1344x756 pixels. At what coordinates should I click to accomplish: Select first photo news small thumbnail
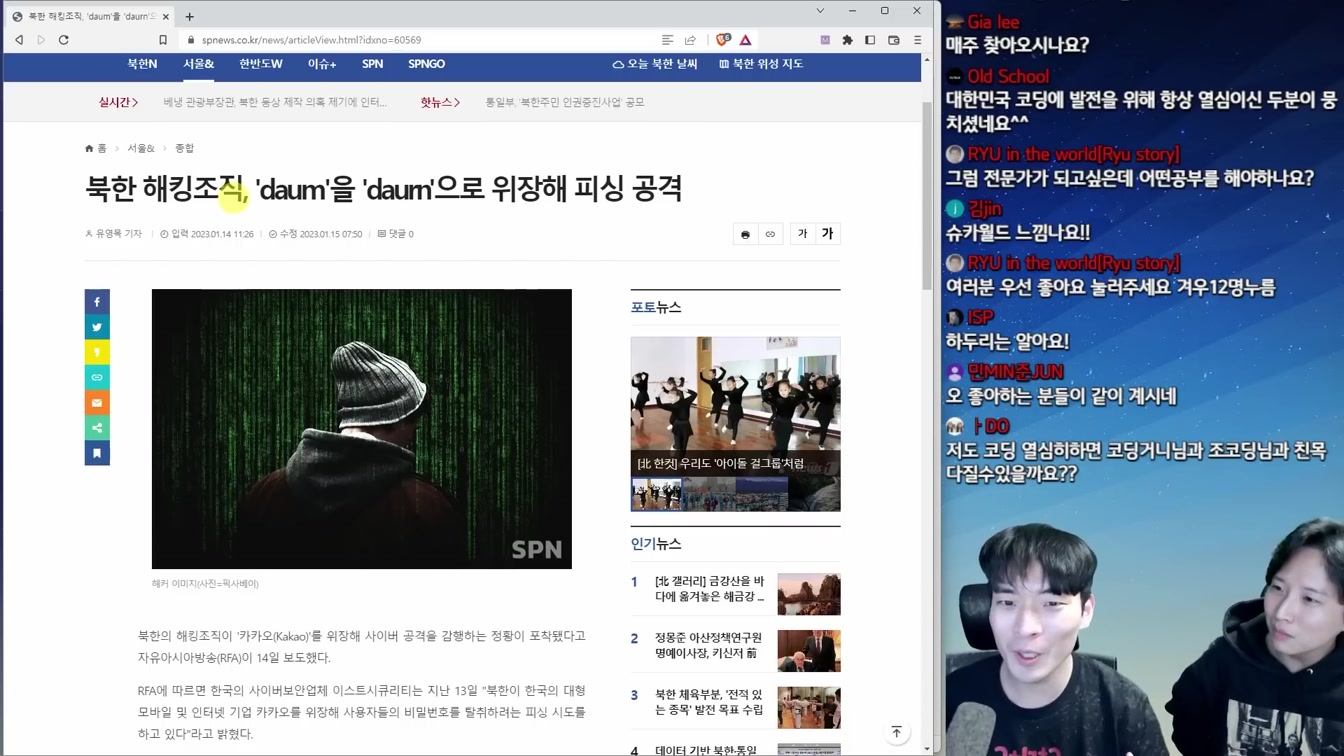pos(656,494)
